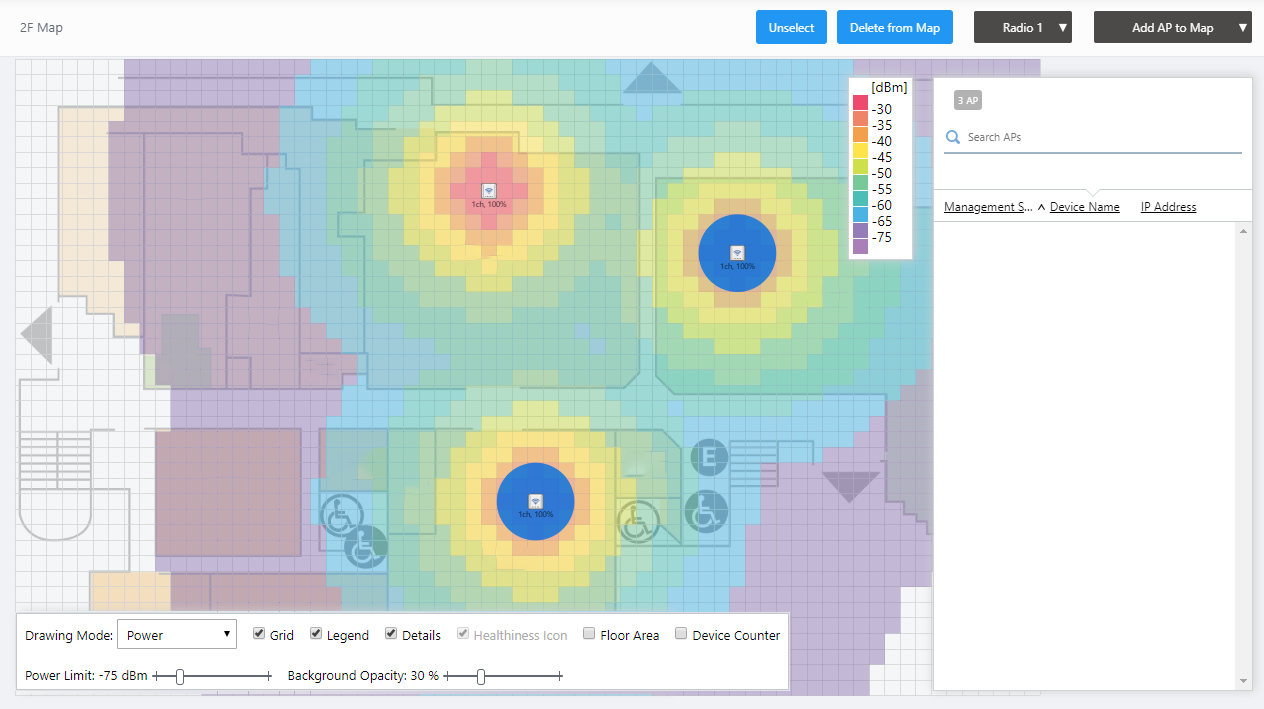Click the left pan arrow on map

point(37,335)
